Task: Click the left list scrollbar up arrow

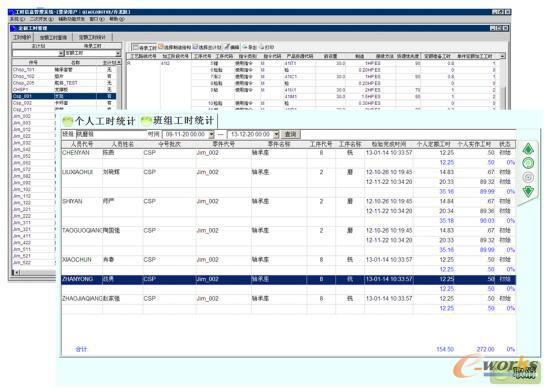Action: coord(119,62)
